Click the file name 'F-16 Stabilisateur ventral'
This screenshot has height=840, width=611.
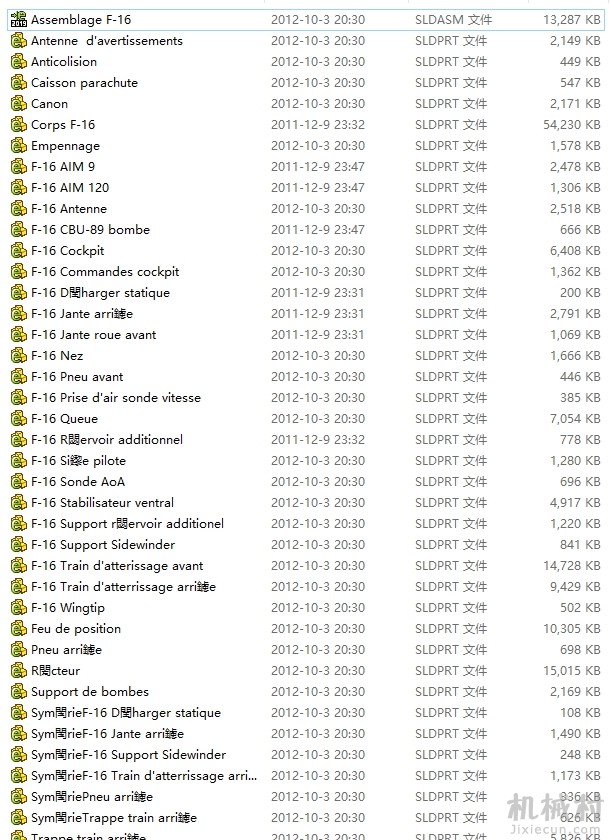102,502
